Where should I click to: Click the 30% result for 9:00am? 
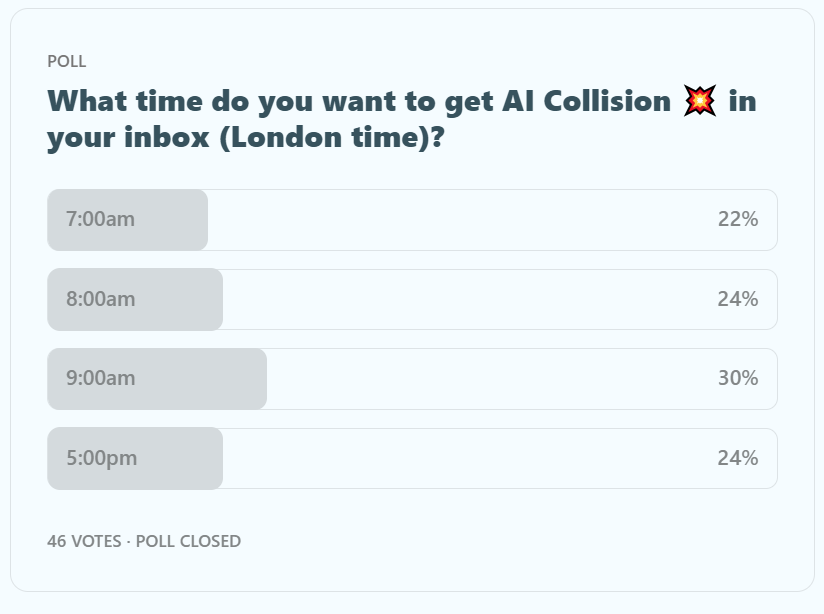[x=737, y=378]
